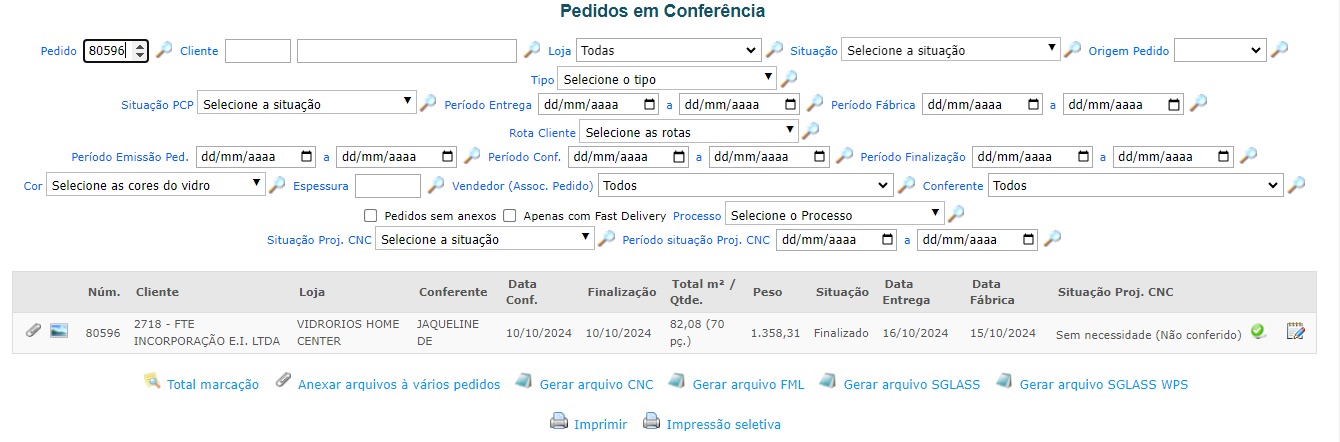Viewport: 1340px width, 442px height.
Task: Click the search icon next to Espessura field
Action: click(436, 185)
